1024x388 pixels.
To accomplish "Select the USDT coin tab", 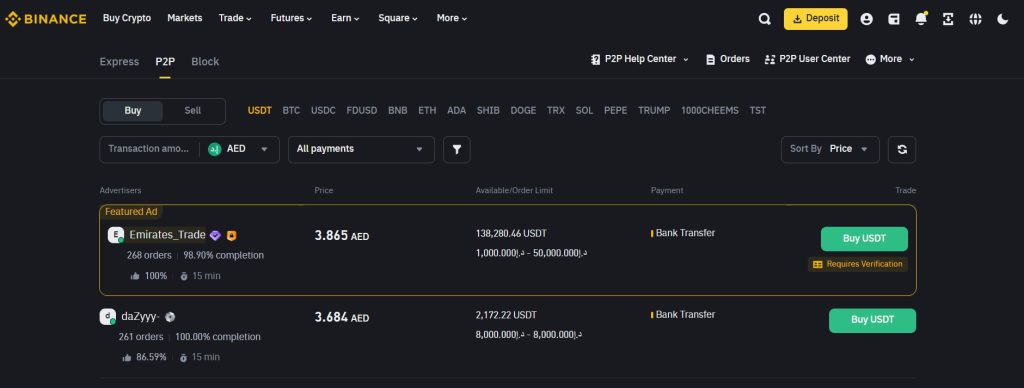I will click(259, 111).
